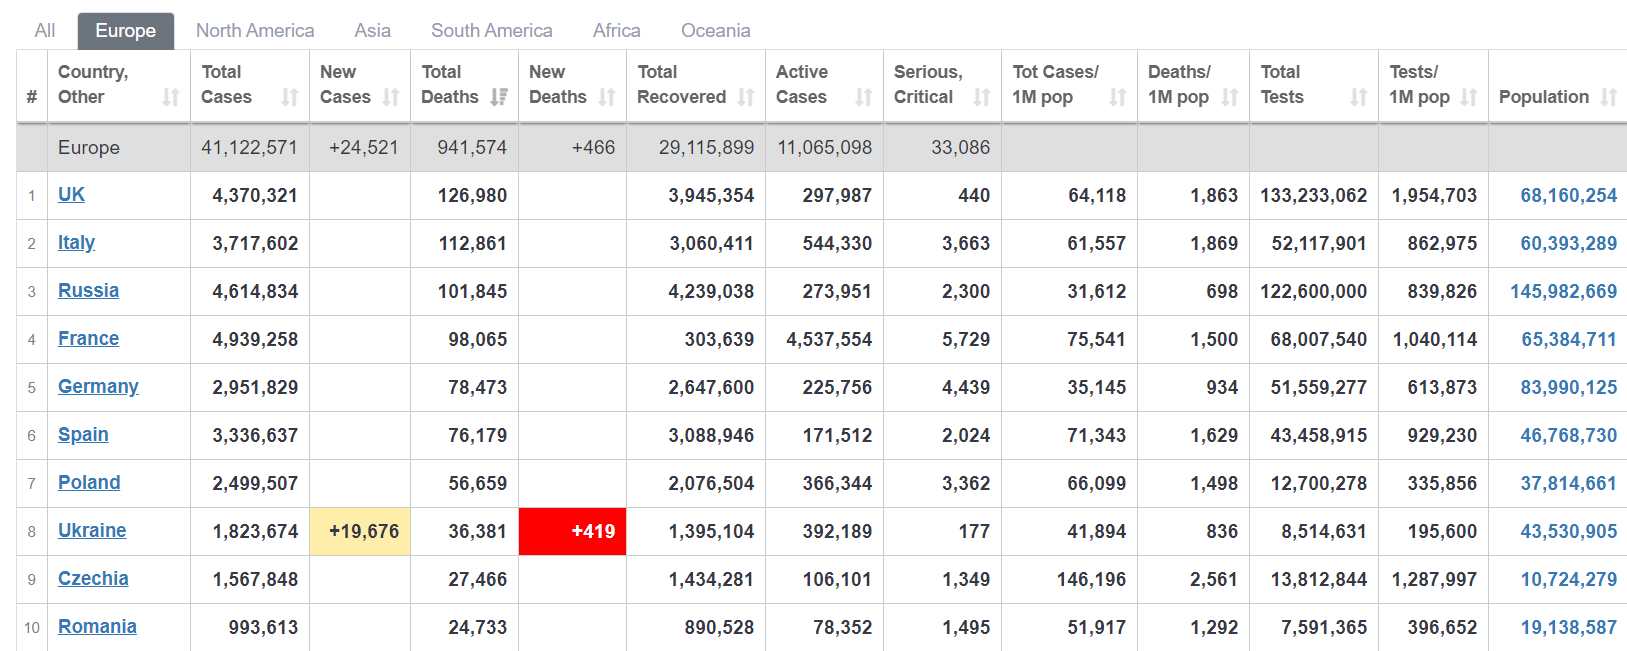Click the Total Deaths sort icon

[499, 97]
